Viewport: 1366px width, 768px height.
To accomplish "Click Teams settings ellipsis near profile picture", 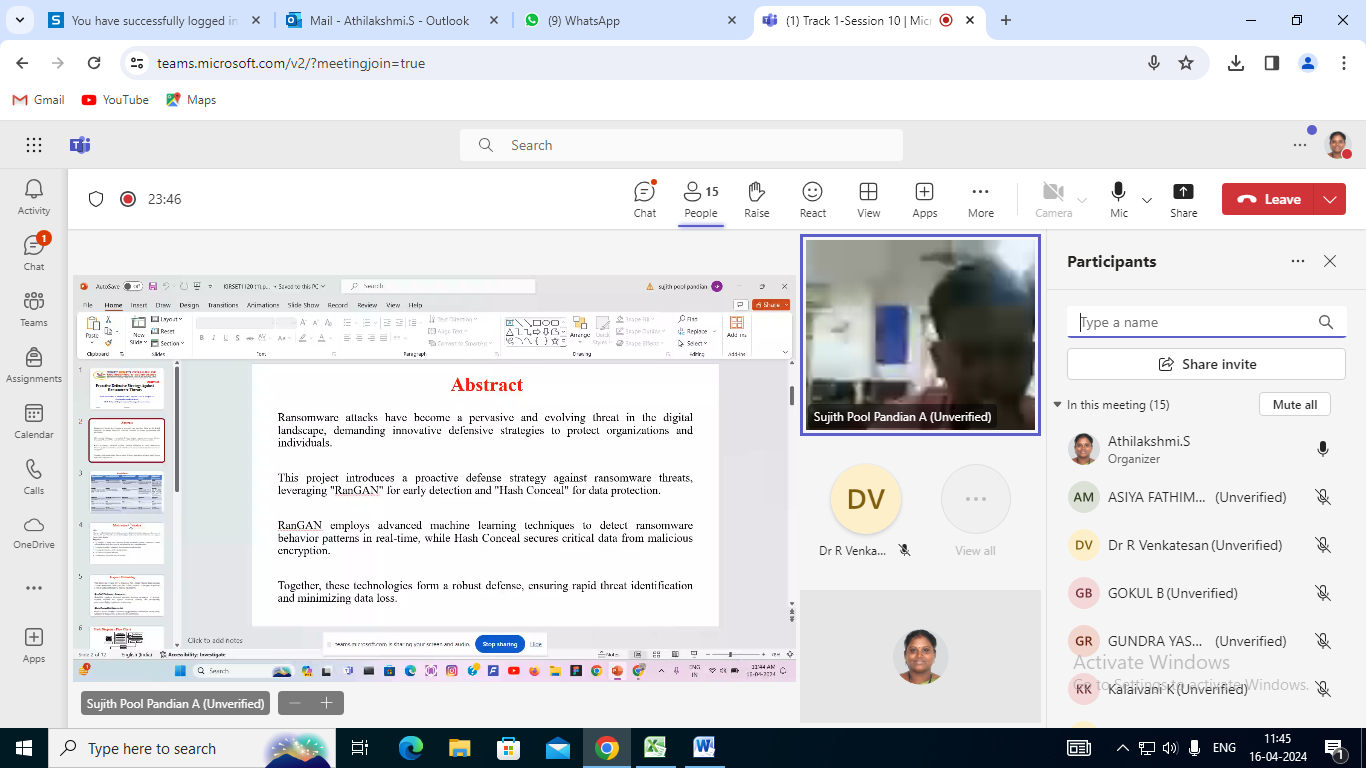I will click(x=1300, y=145).
